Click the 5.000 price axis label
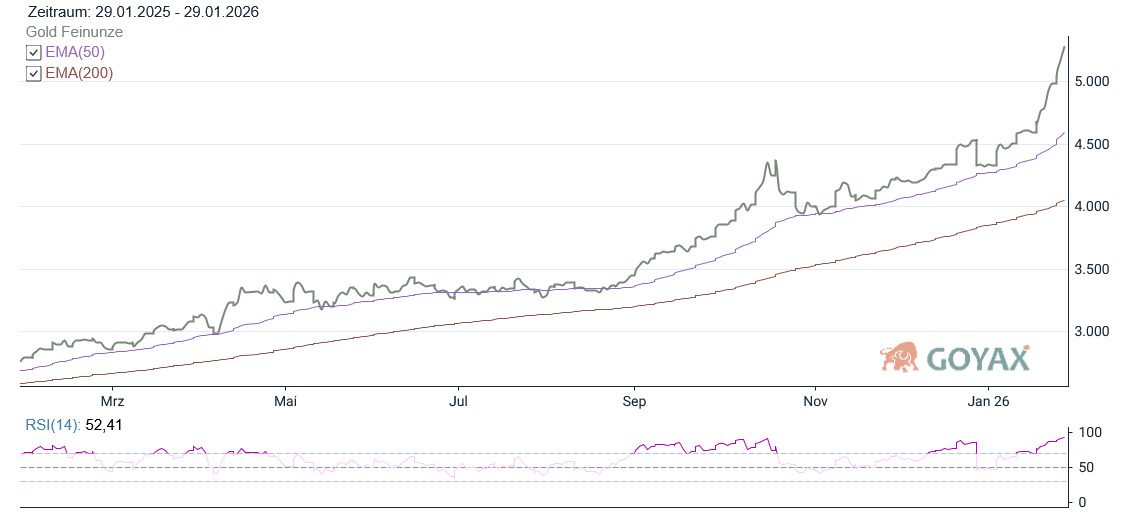 click(x=1096, y=81)
